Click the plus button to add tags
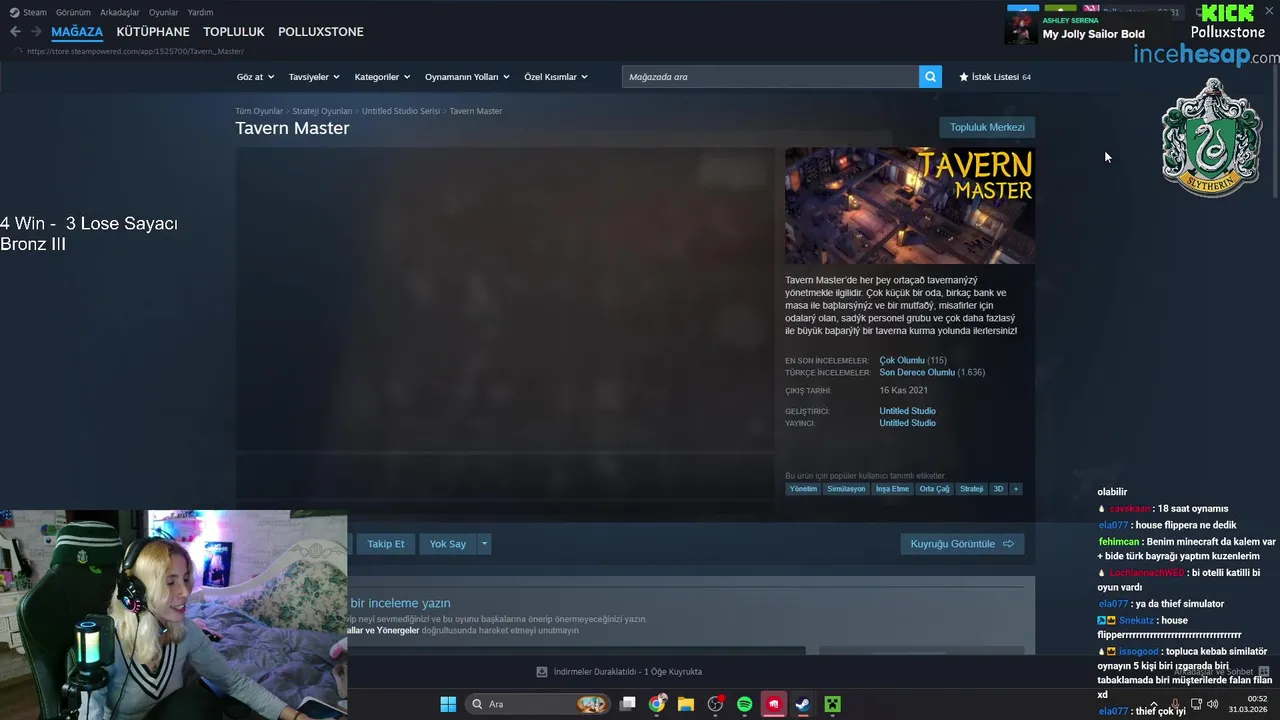This screenshot has width=1280, height=720. click(1015, 489)
